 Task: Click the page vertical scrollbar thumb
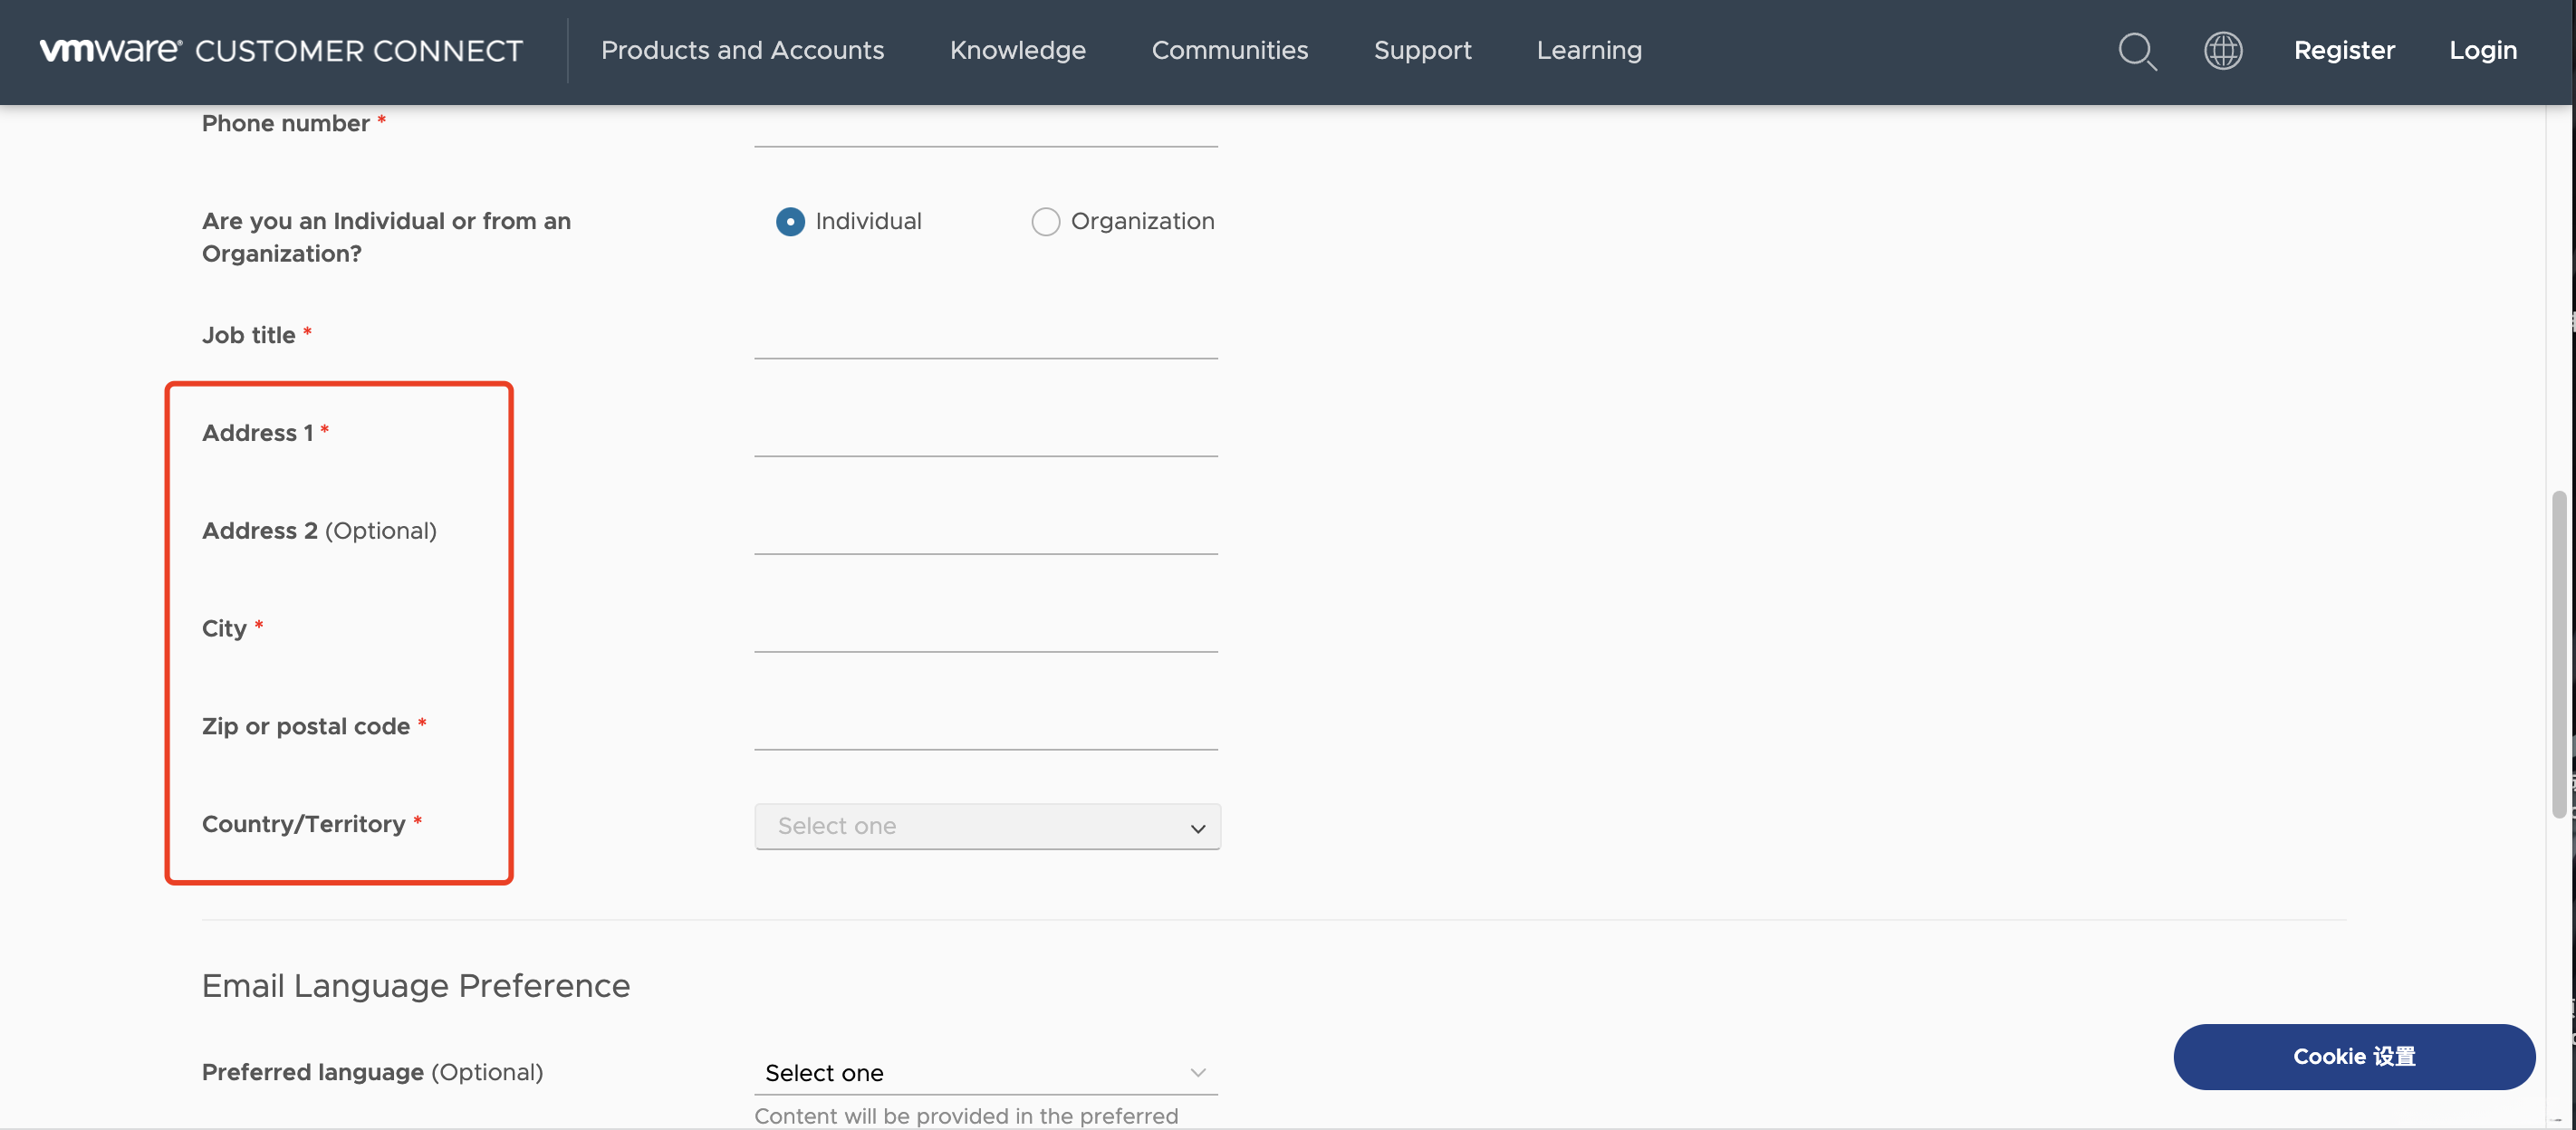(x=2558, y=655)
